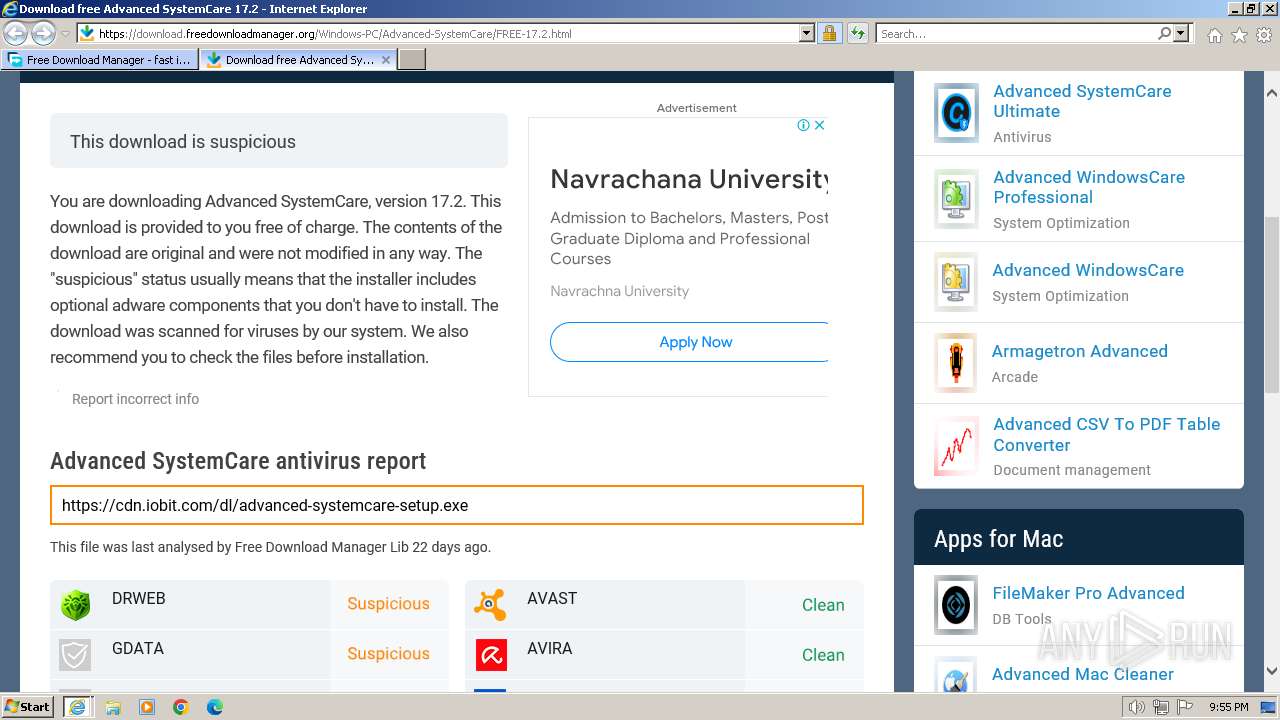Open Advanced CSV To PDF Table Converter link
Screen dimensions: 1280x720
click(x=1106, y=434)
